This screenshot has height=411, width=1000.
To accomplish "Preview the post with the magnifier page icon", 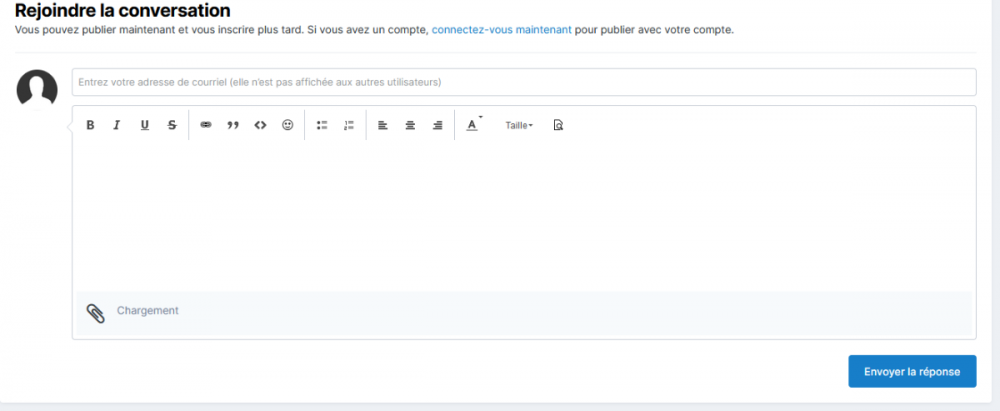I will click(x=558, y=125).
